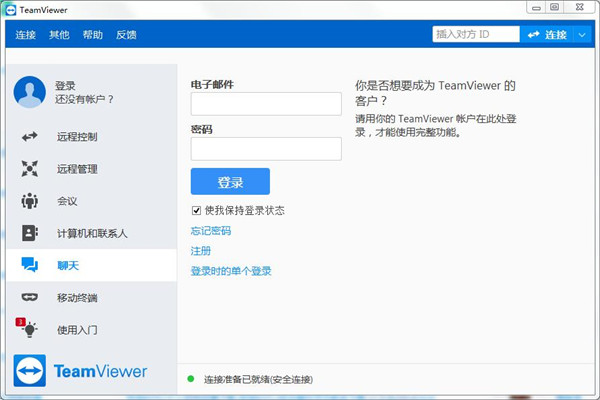This screenshot has width=600, height=400.
Task: Click the computers and contacts icon
Action: pos(29,233)
